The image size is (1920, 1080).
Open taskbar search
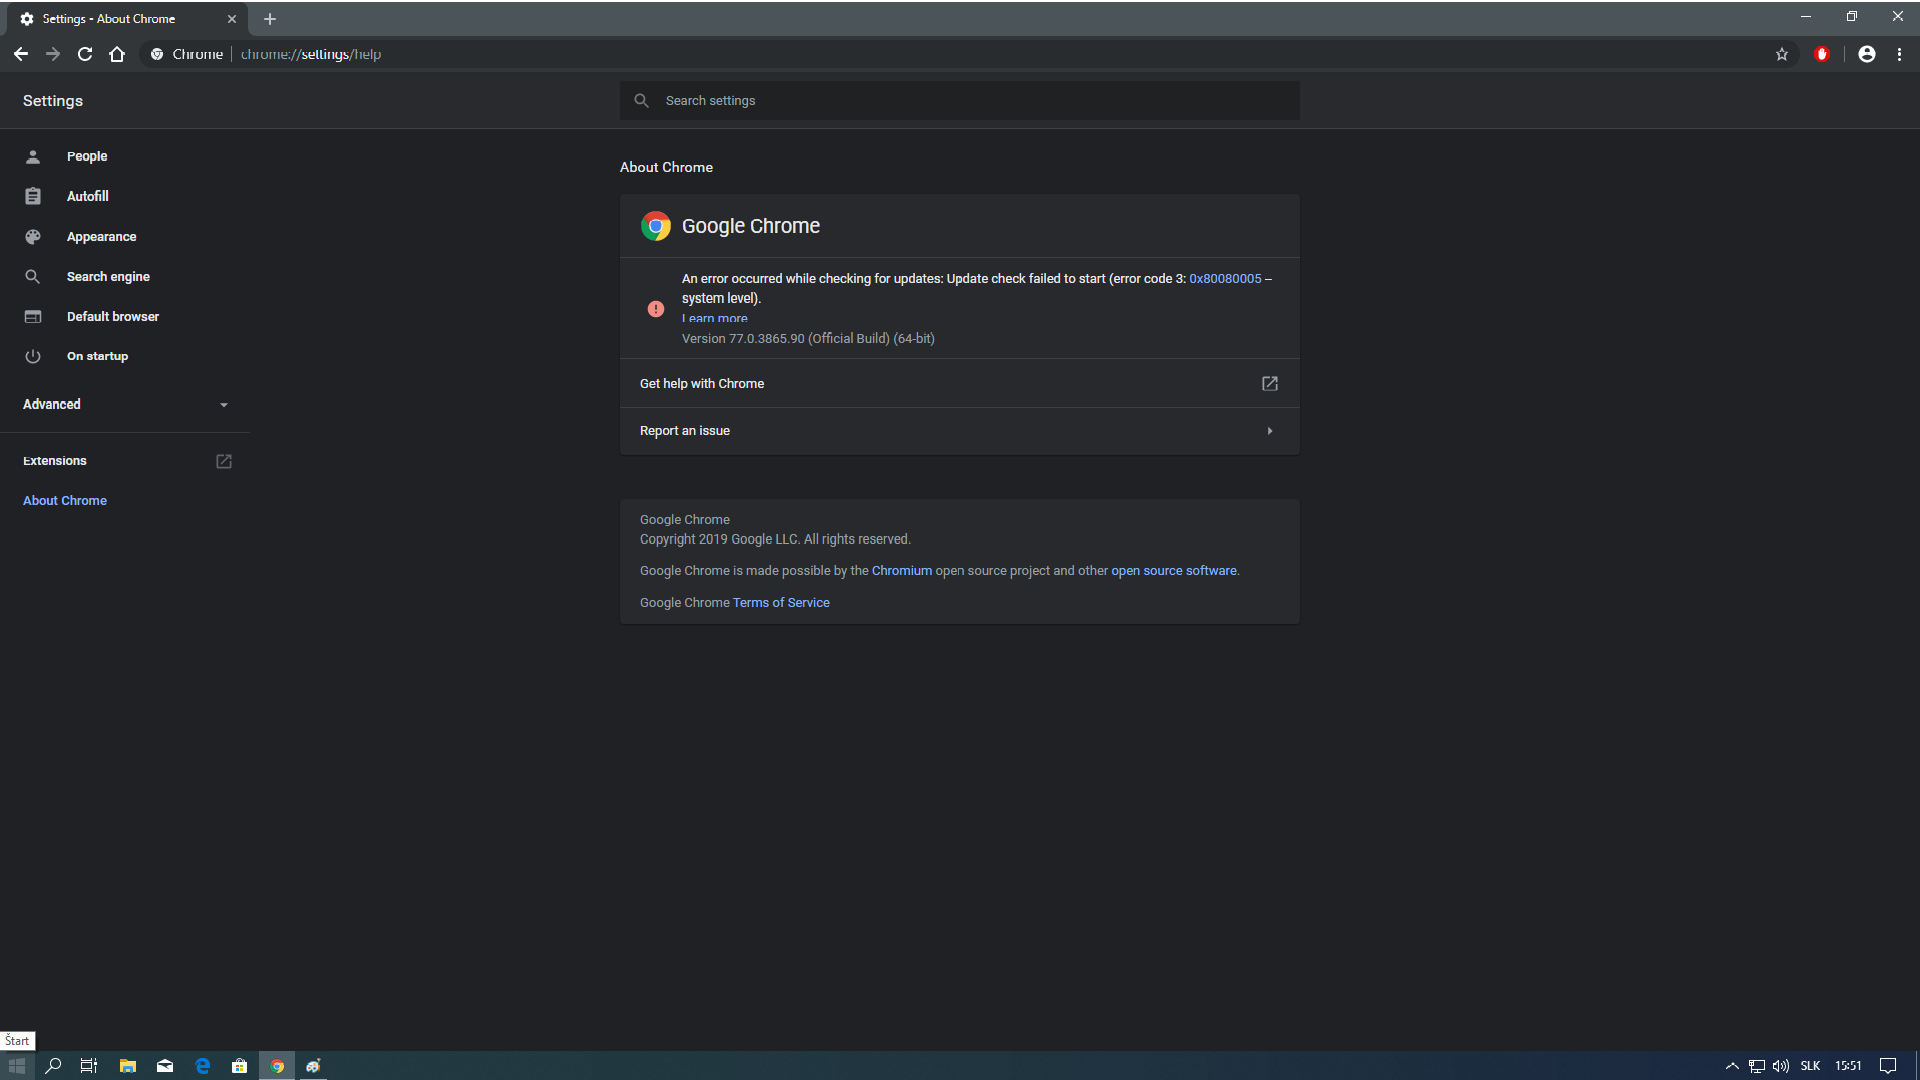pyautogui.click(x=53, y=1066)
